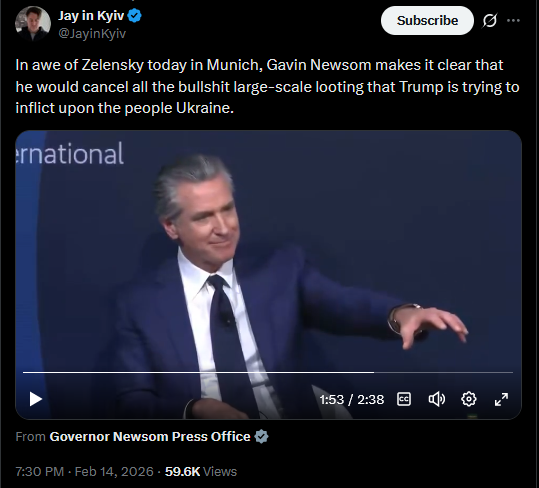Click the Subscribe button
Screen dimensions: 539x488
[427, 21]
